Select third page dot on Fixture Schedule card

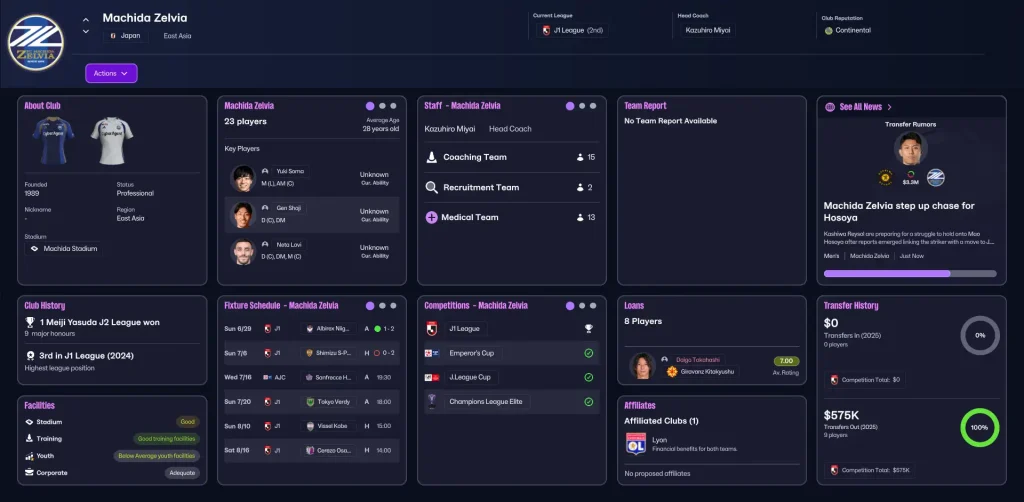(x=393, y=306)
